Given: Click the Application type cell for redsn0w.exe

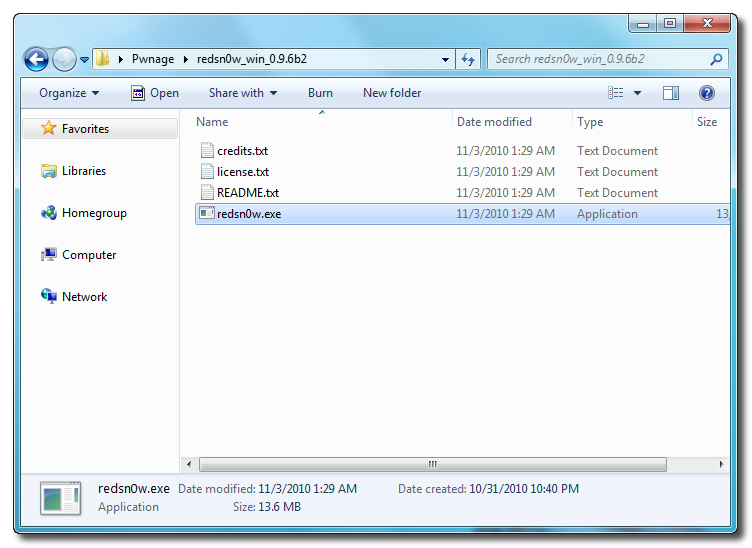Looking at the screenshot, I should pyautogui.click(x=607, y=214).
